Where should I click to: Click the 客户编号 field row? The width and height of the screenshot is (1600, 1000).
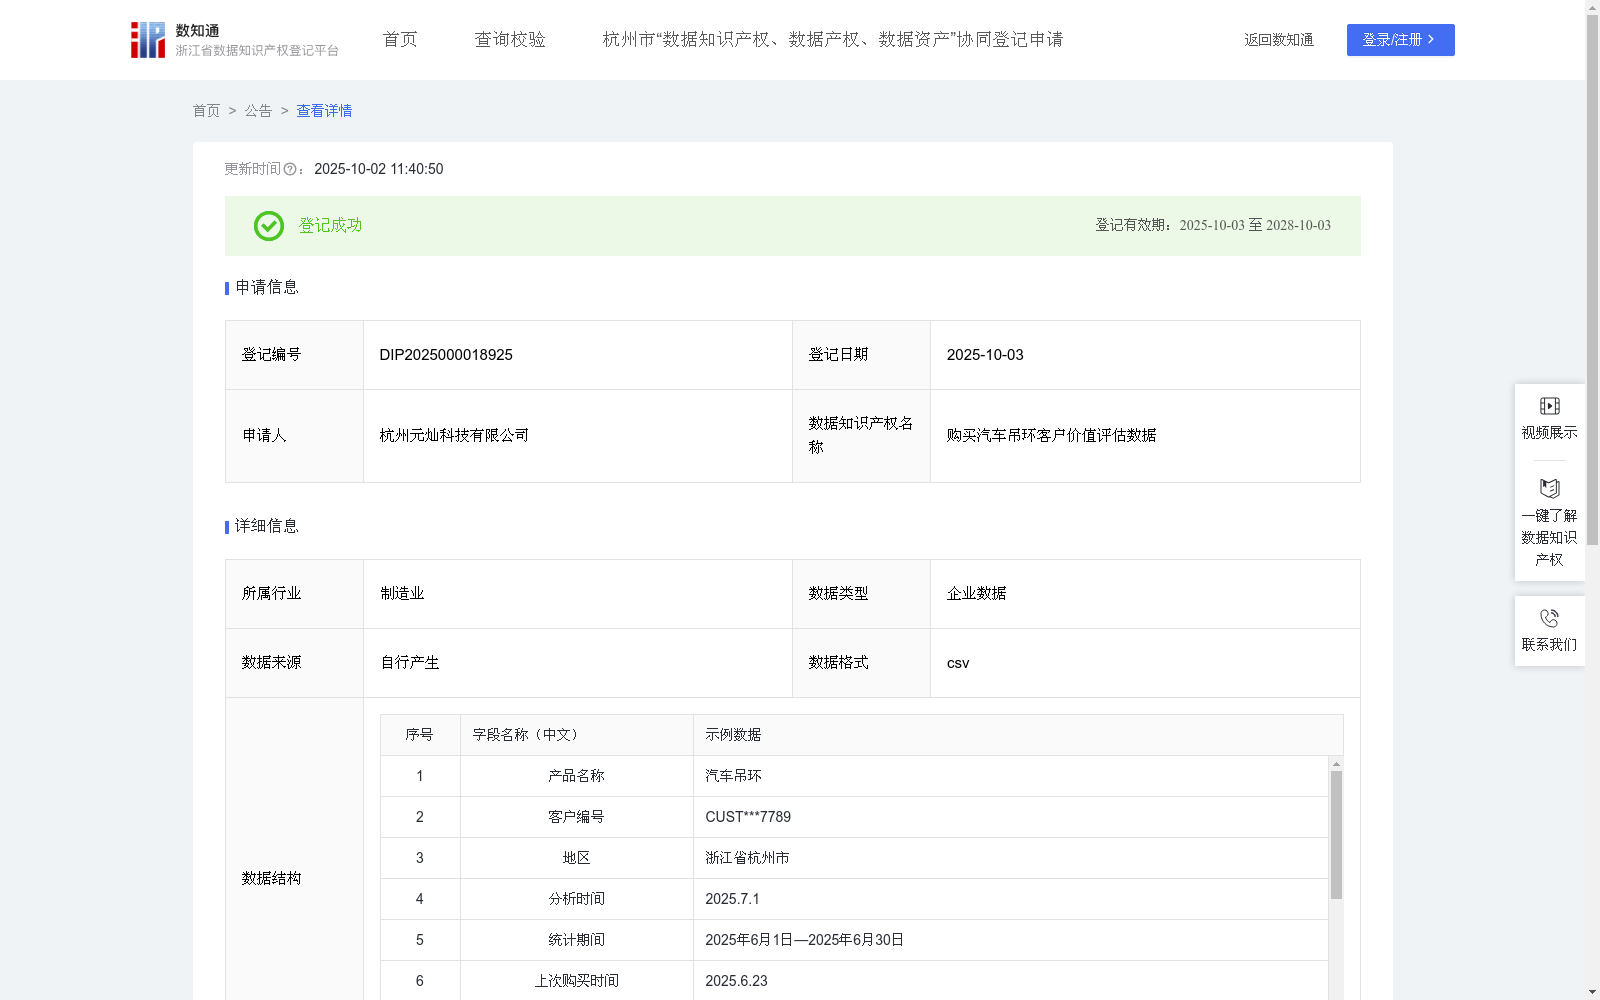854,817
